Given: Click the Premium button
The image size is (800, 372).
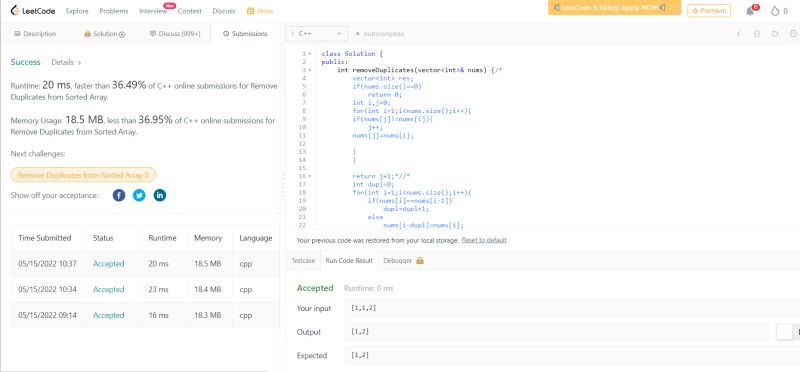Looking at the screenshot, I should pyautogui.click(x=709, y=11).
